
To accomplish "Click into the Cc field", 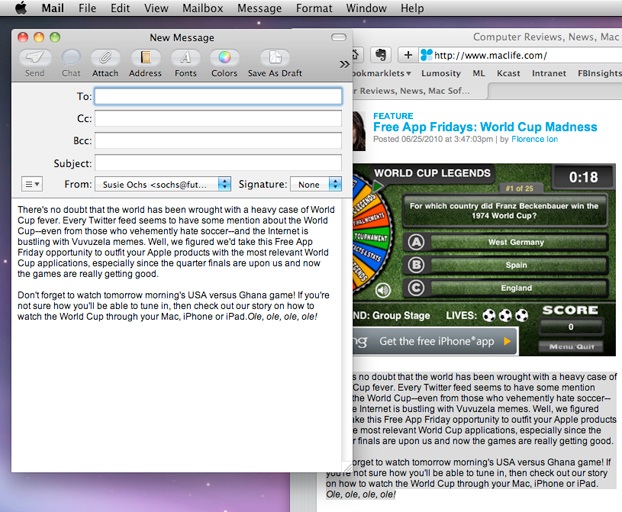I will click(x=218, y=119).
